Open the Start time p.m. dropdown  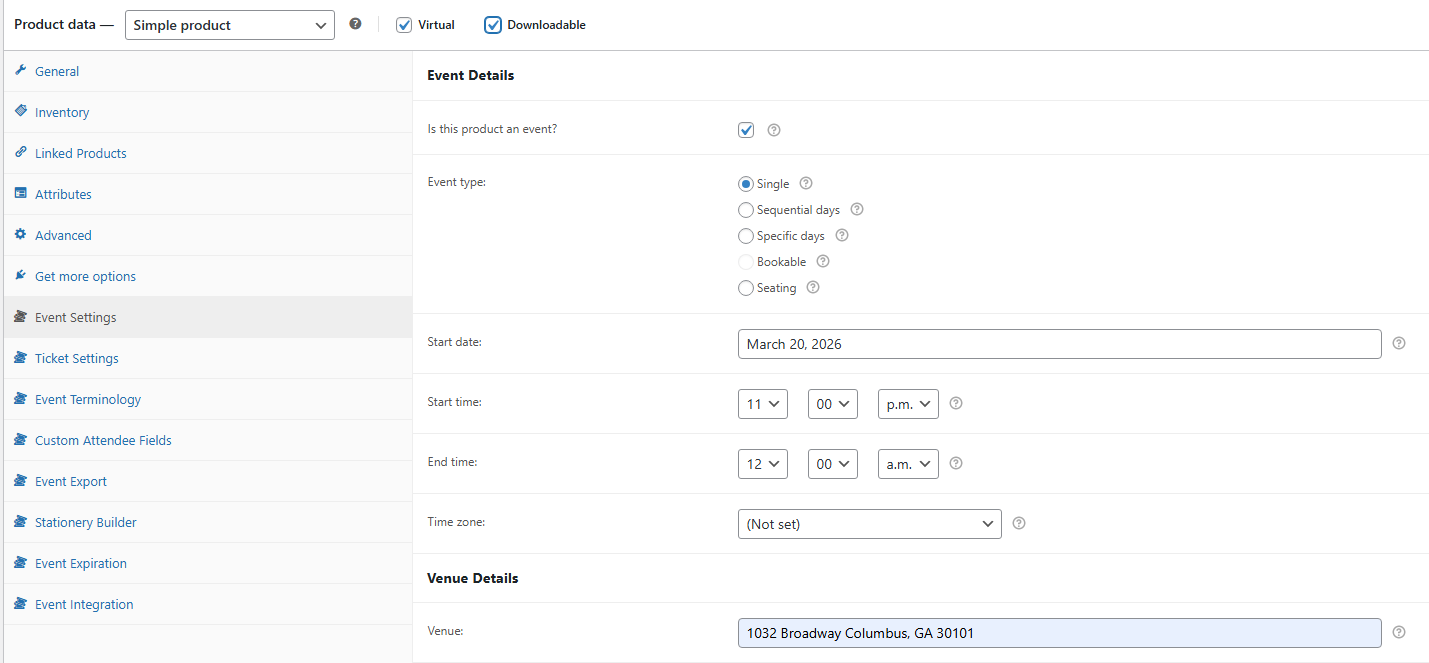click(908, 404)
